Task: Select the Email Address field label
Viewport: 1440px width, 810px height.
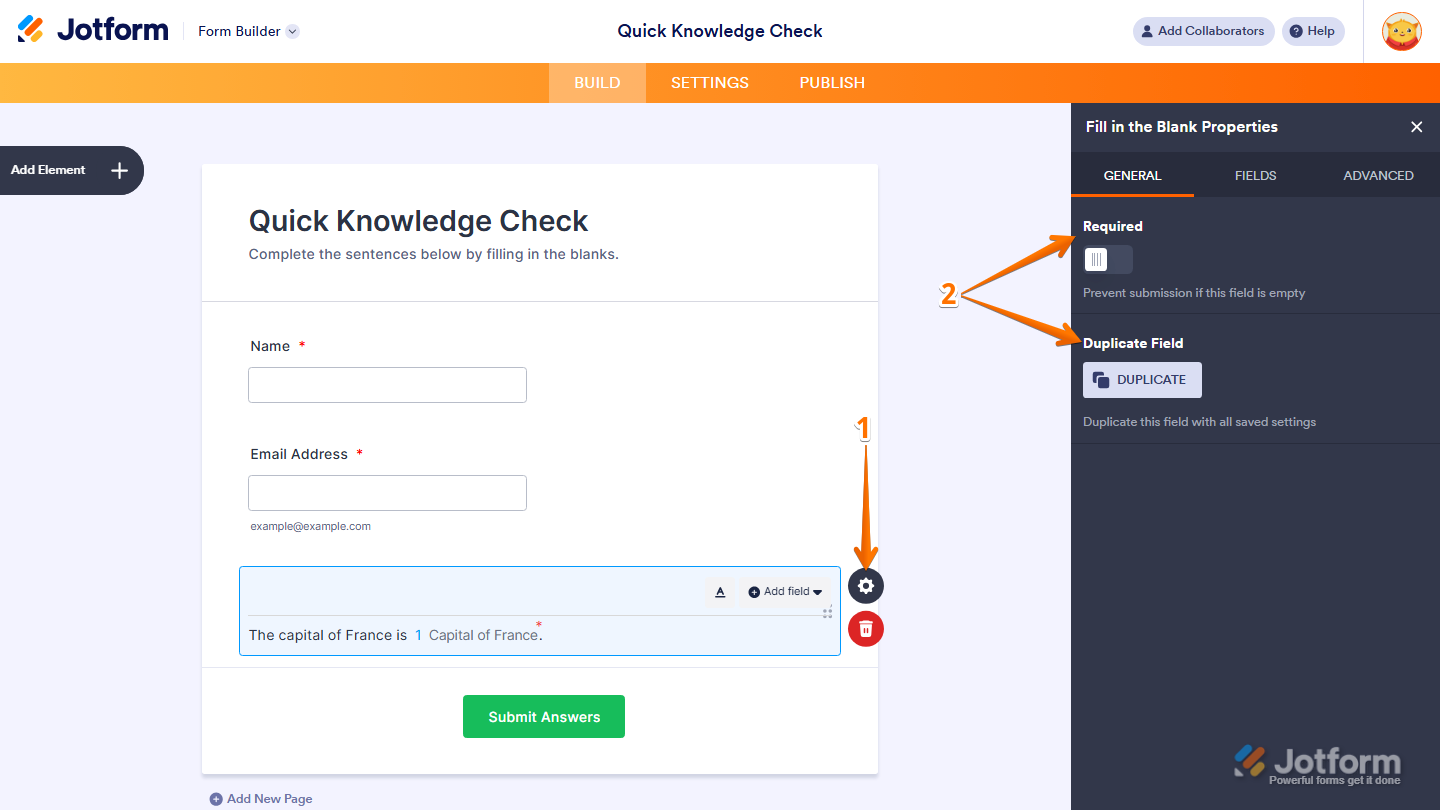Action: (299, 454)
